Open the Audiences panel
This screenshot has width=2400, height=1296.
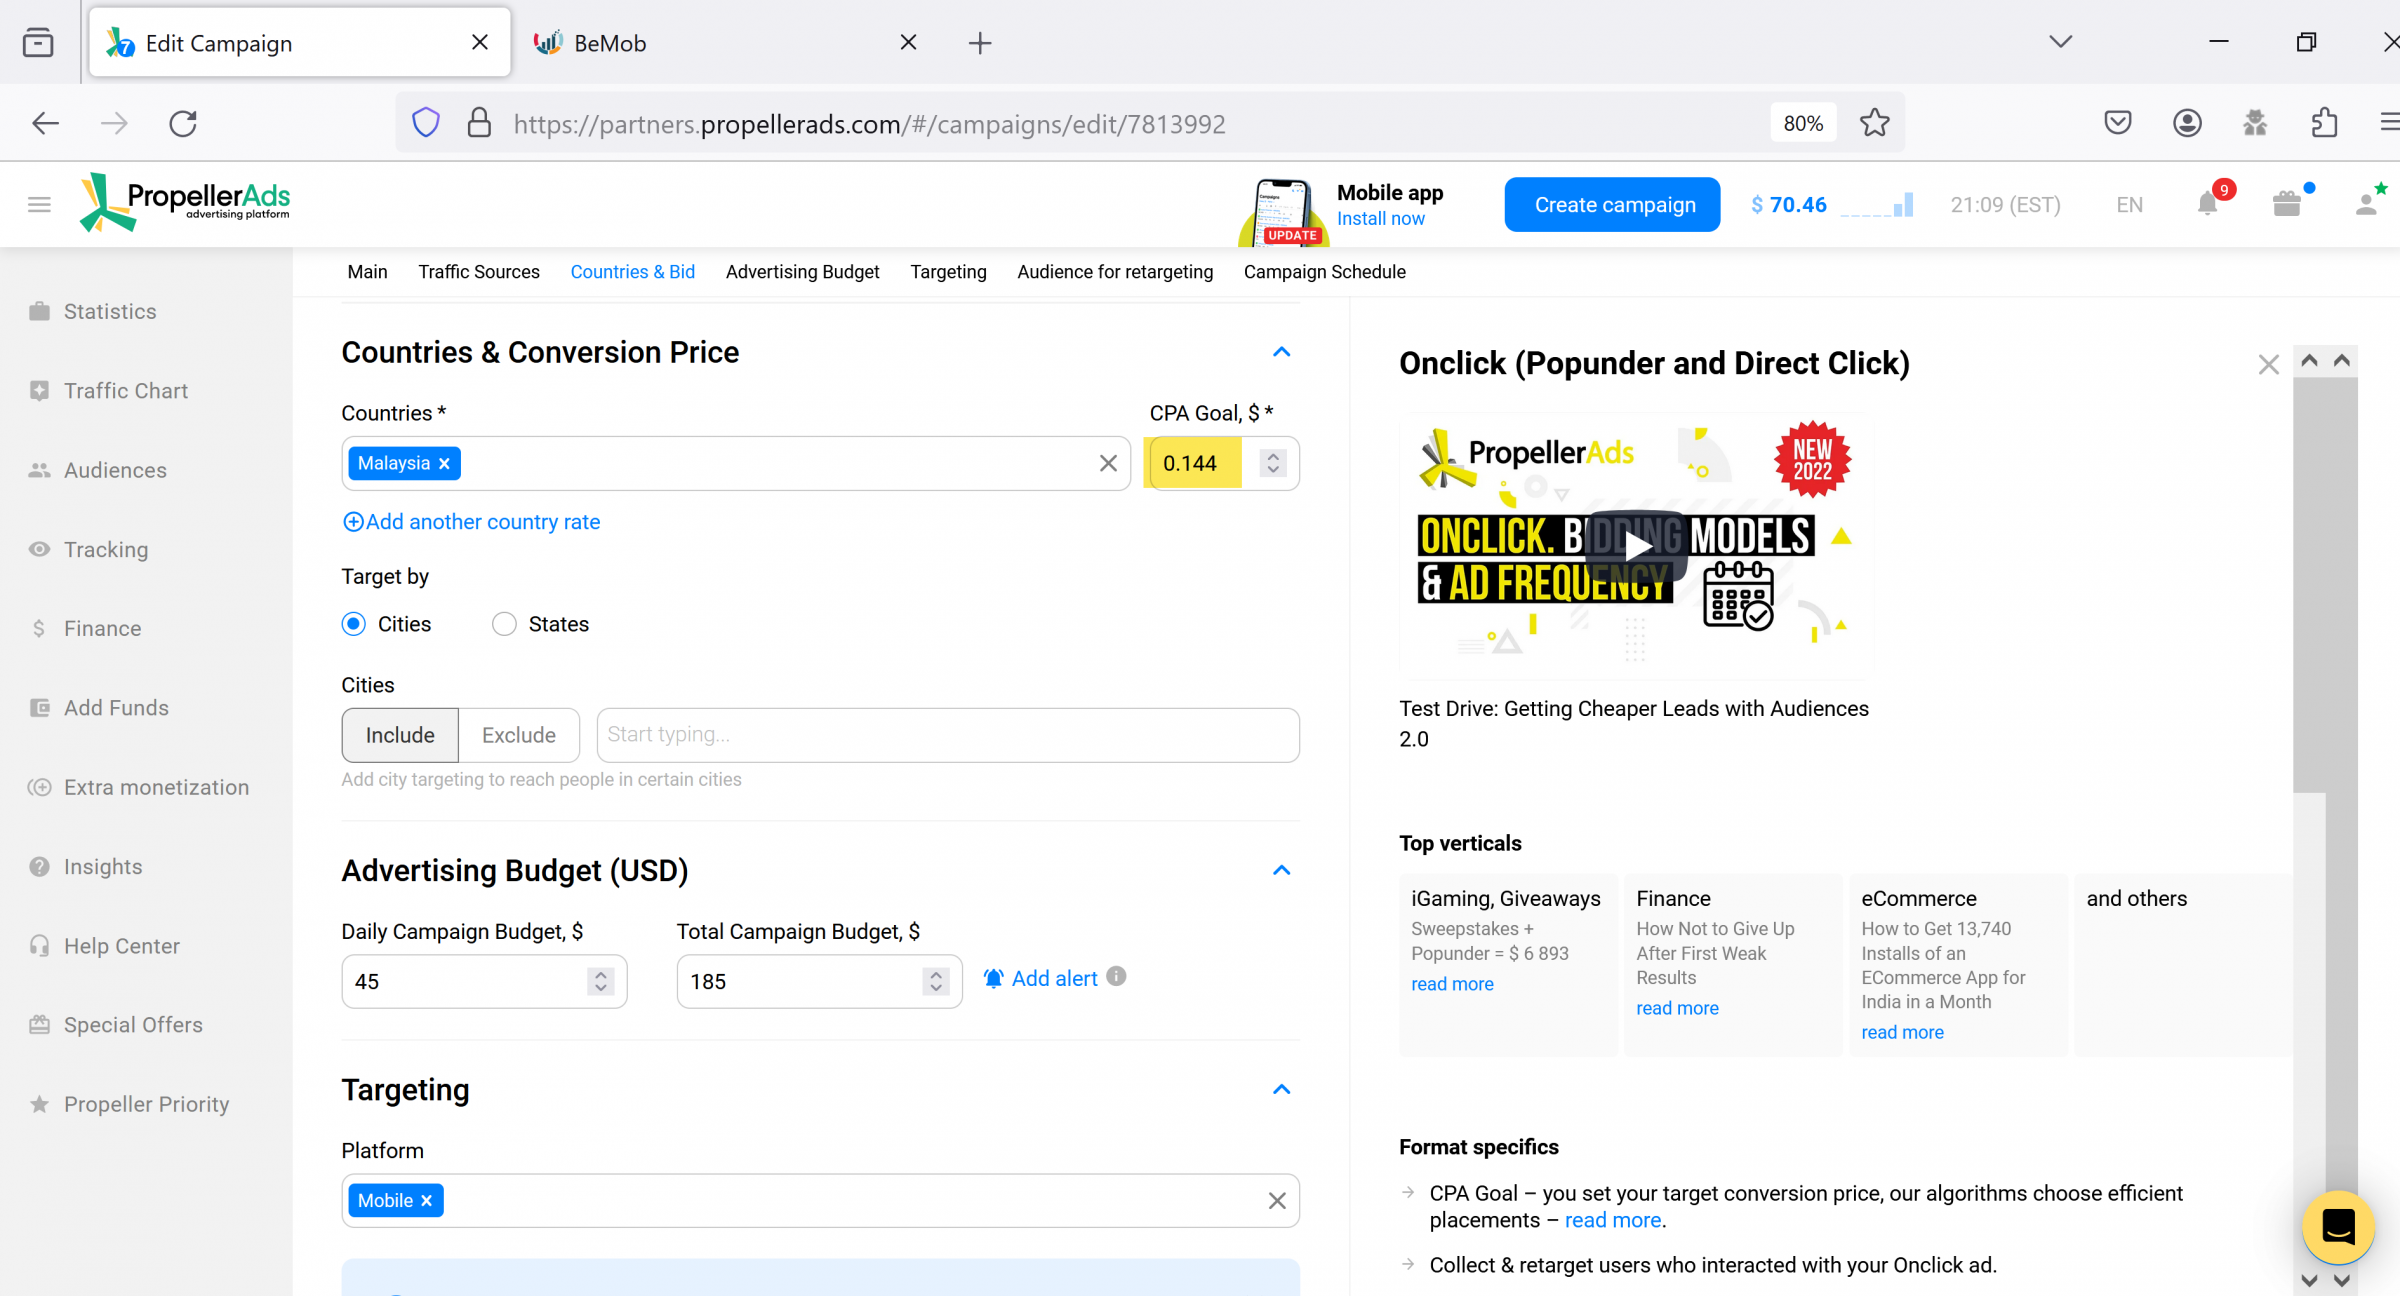point(114,469)
